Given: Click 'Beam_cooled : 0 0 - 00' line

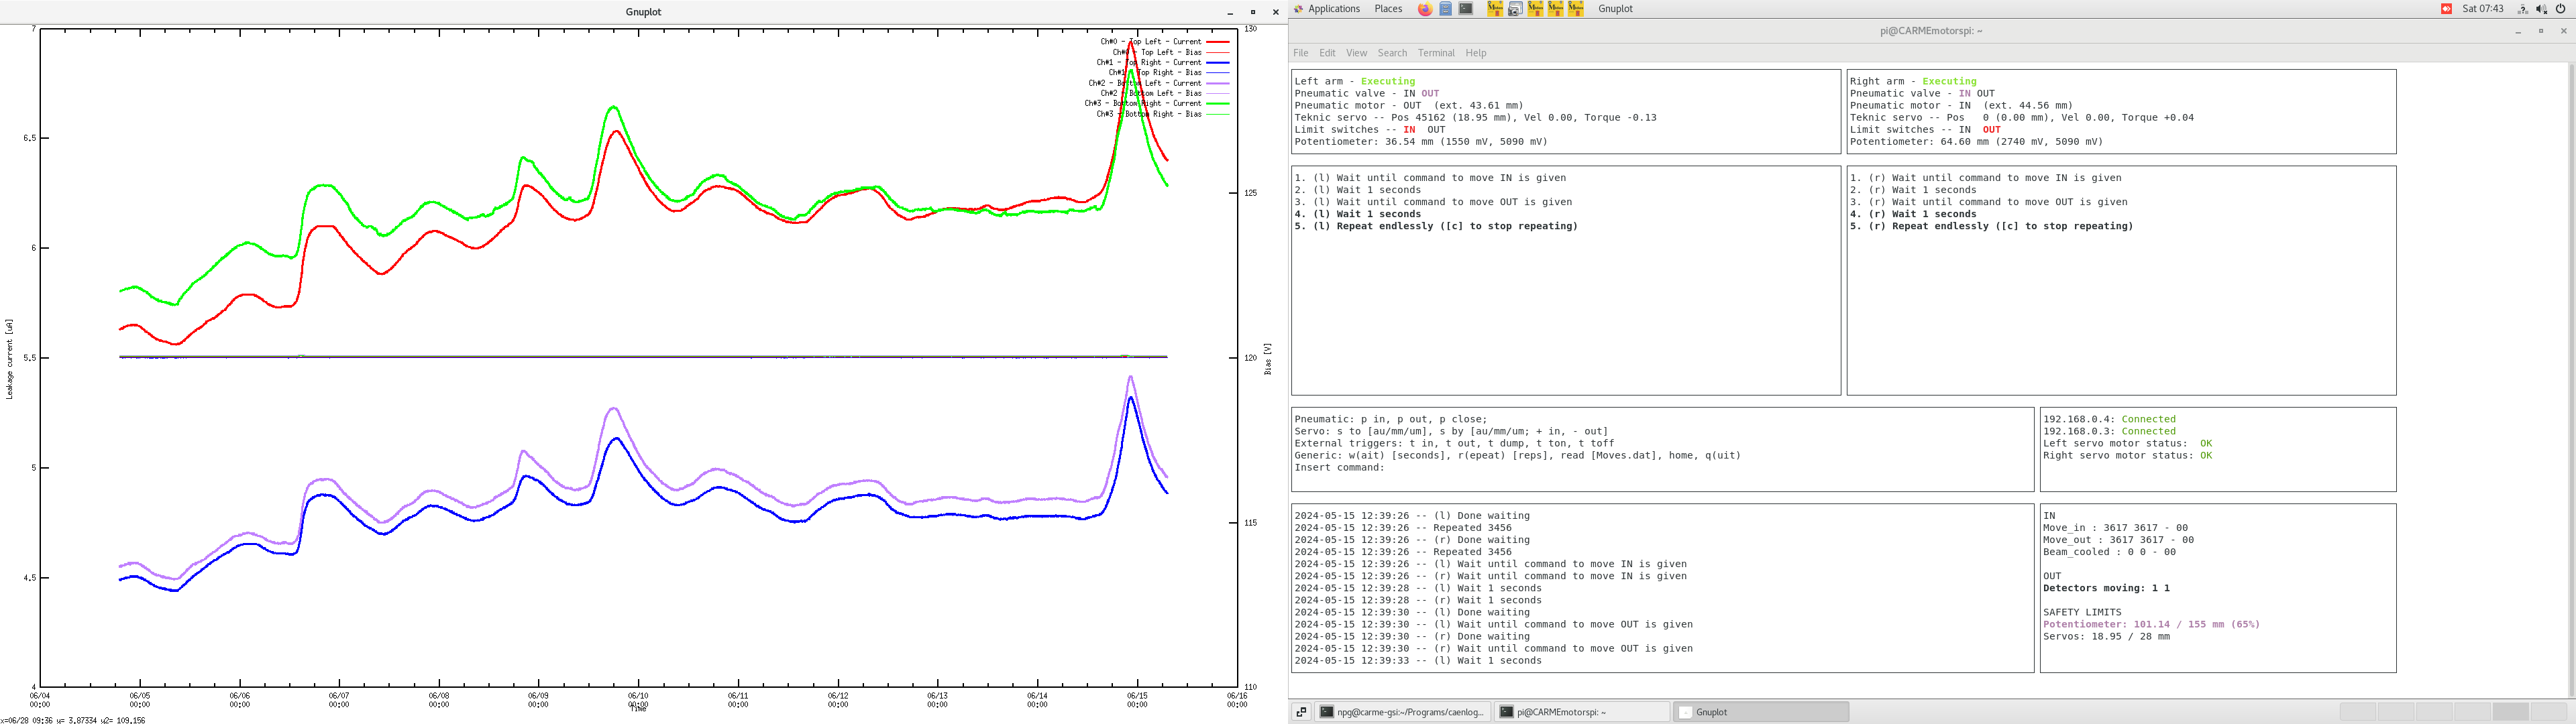Looking at the screenshot, I should click(x=2109, y=551).
